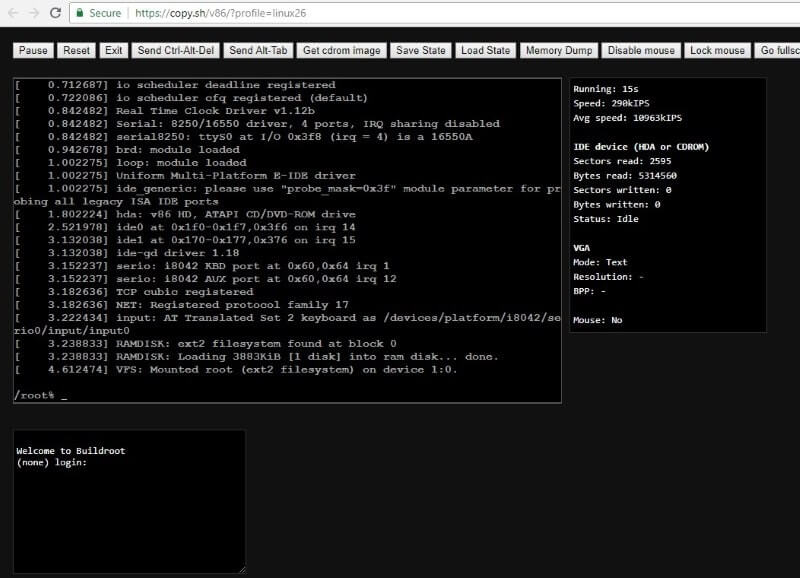Image resolution: width=800 pixels, height=578 pixels.
Task: Click the Save State button
Action: click(421, 50)
